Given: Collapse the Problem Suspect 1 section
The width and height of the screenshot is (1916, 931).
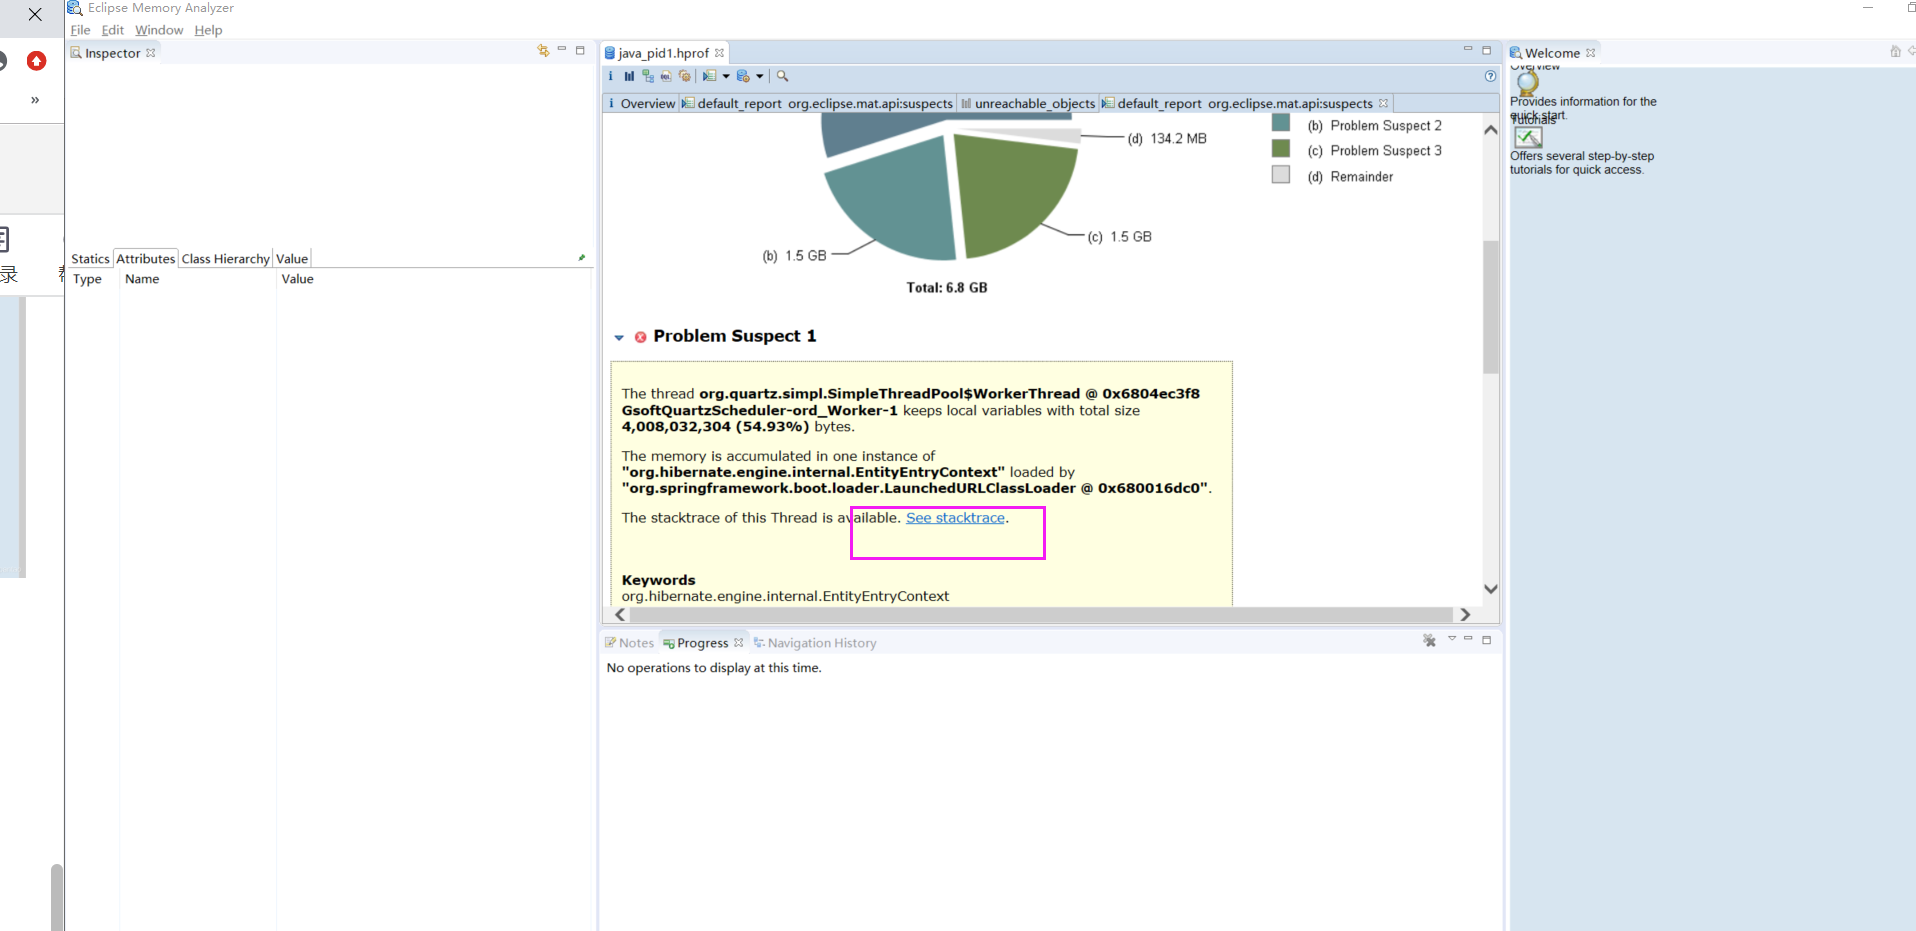Looking at the screenshot, I should pyautogui.click(x=619, y=337).
